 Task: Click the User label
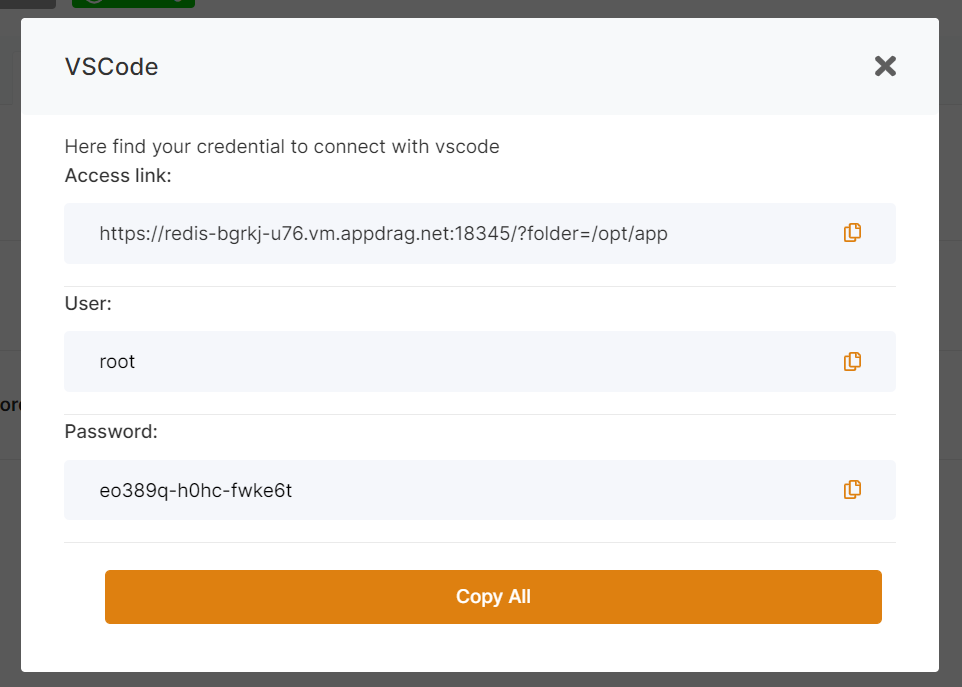88,303
